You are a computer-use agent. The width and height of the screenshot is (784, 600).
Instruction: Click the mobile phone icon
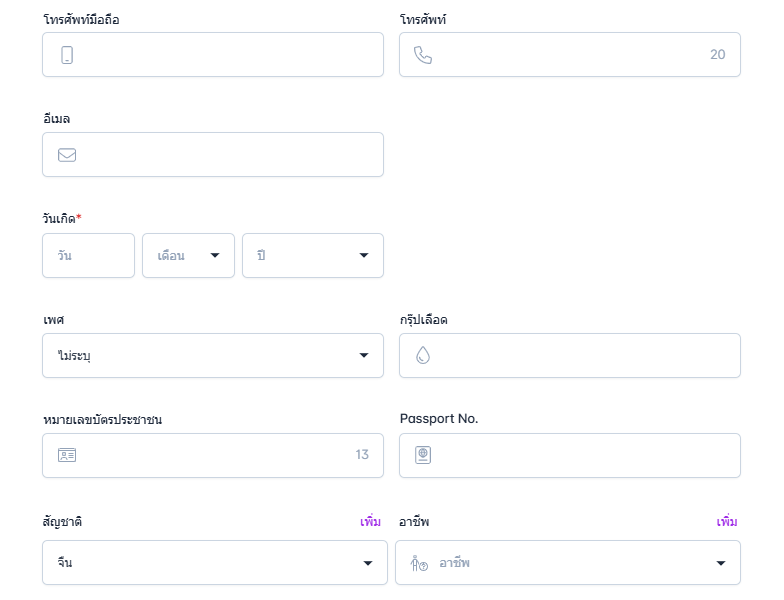pos(67,55)
